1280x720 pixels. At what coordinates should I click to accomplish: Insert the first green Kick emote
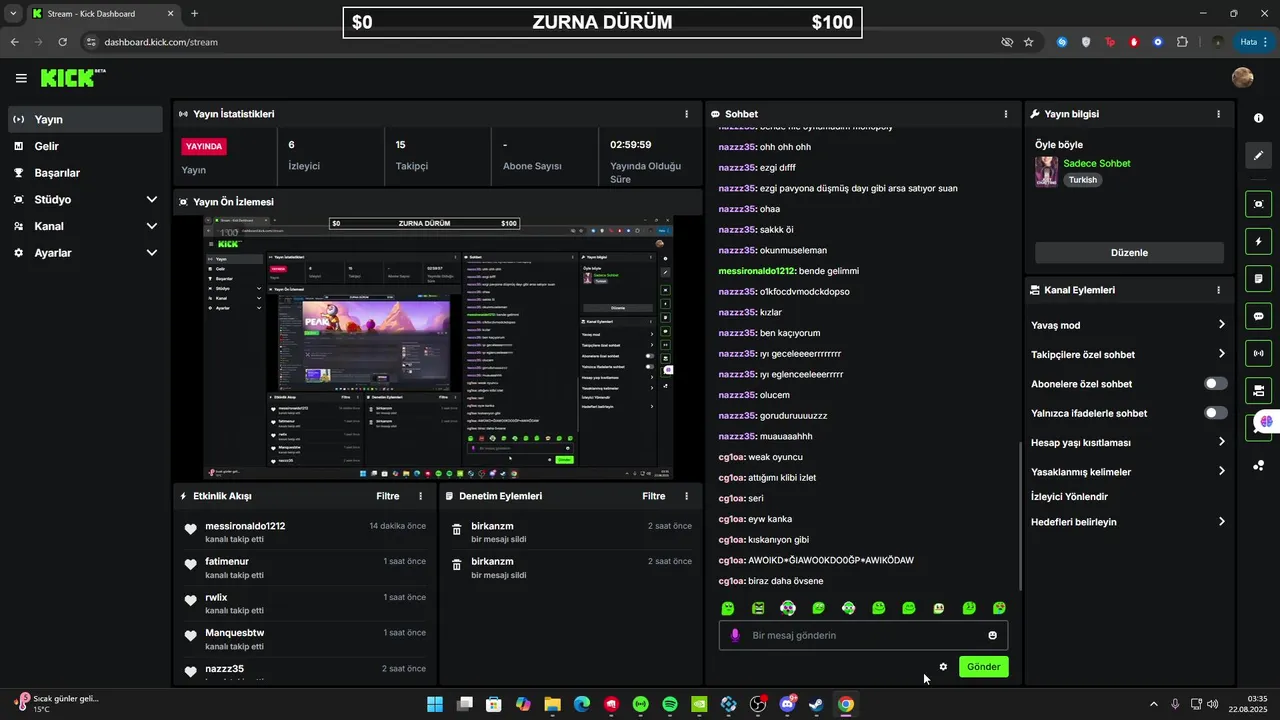tap(728, 608)
